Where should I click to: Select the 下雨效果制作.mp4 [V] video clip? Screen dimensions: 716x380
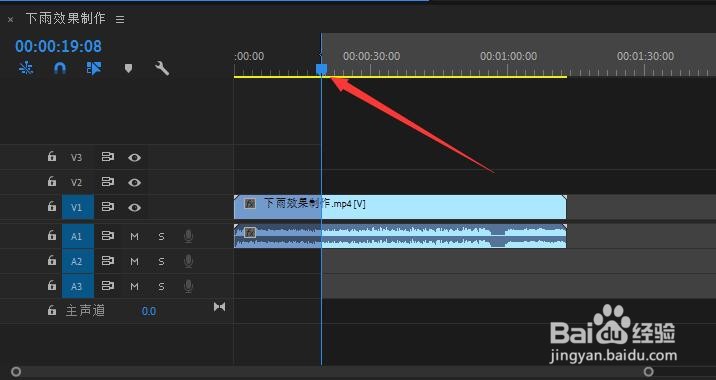pos(400,207)
